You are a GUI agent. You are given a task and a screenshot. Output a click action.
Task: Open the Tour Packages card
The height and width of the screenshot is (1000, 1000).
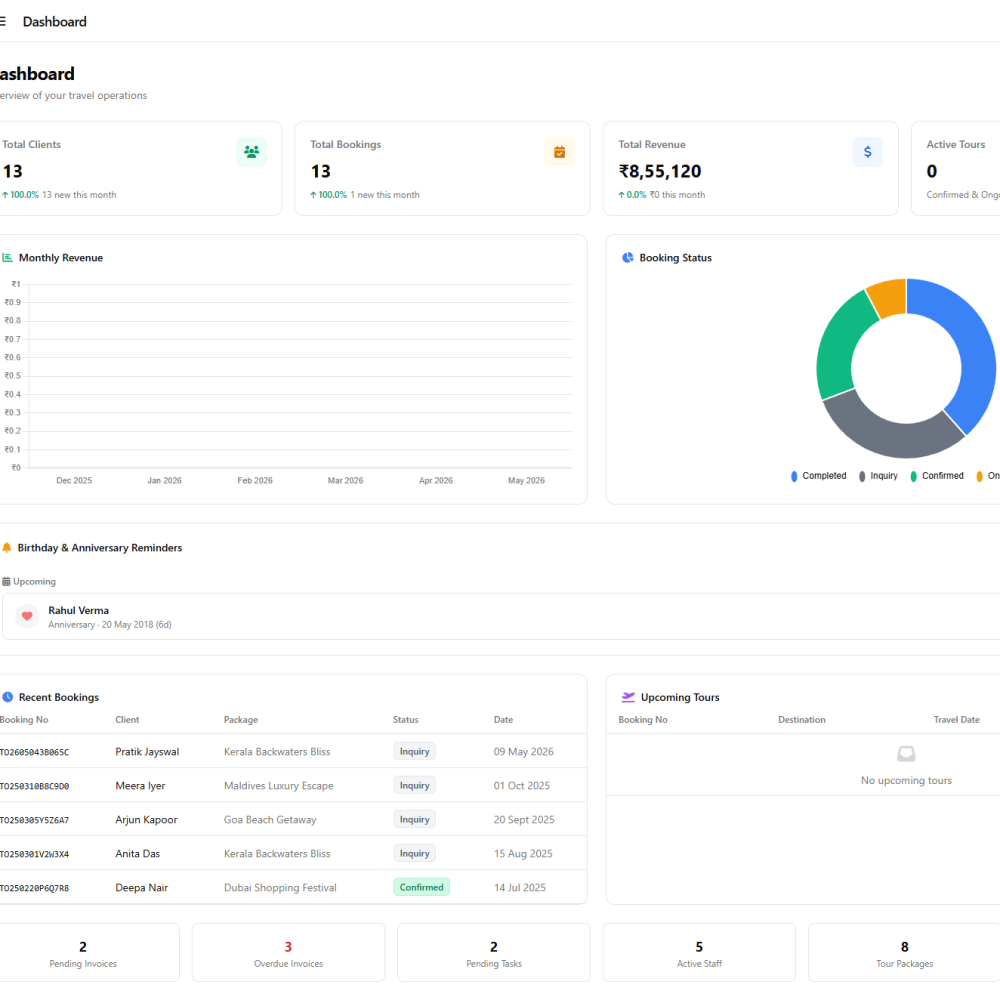pyautogui.click(x=904, y=953)
